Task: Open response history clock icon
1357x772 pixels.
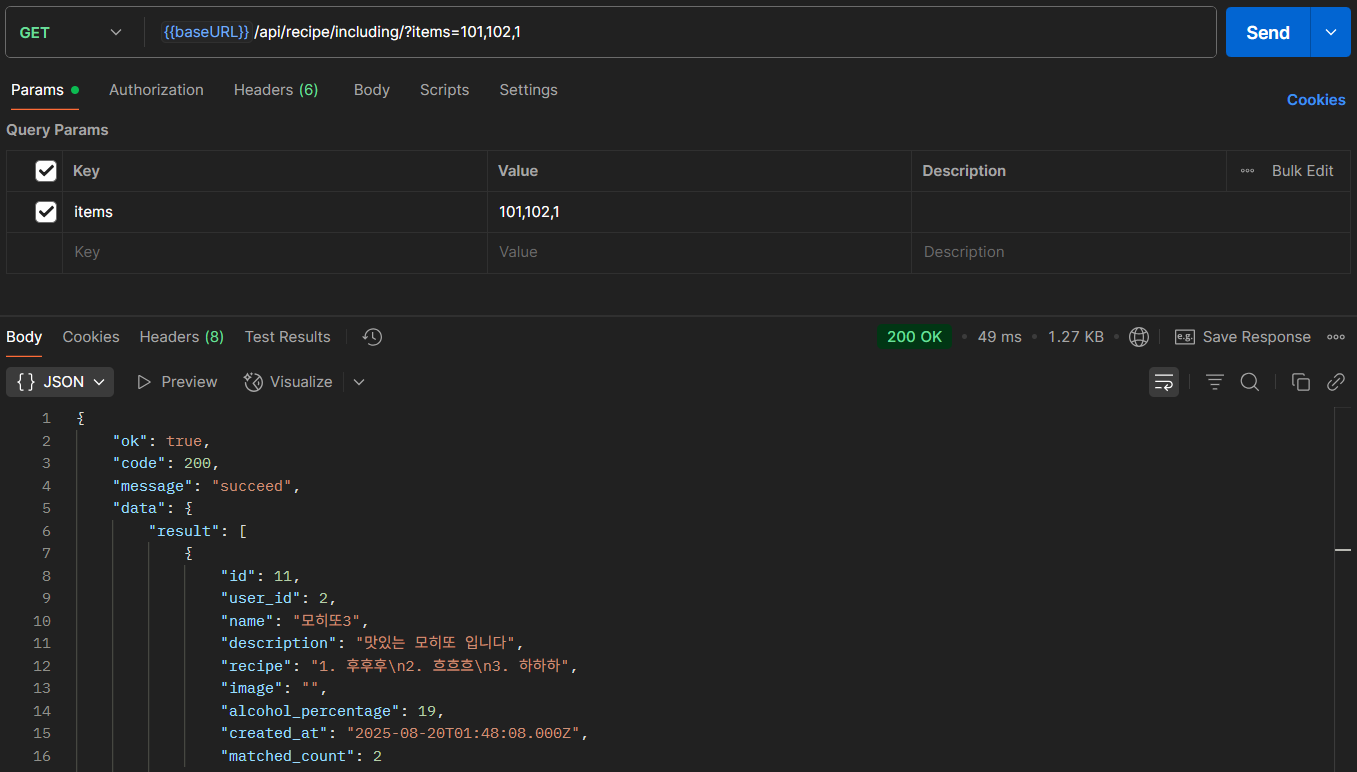Action: coord(372,337)
